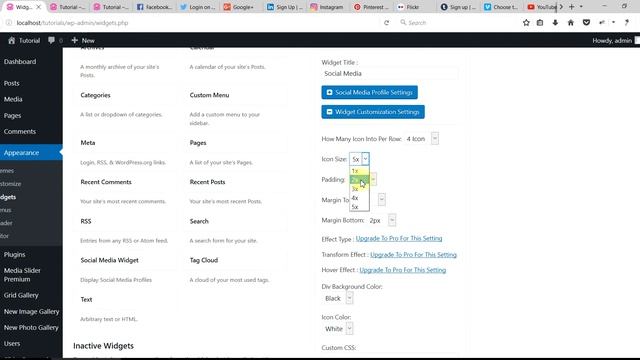Click the site info icon in address bar
Viewport: 640px width, 360px height.
[9, 23]
